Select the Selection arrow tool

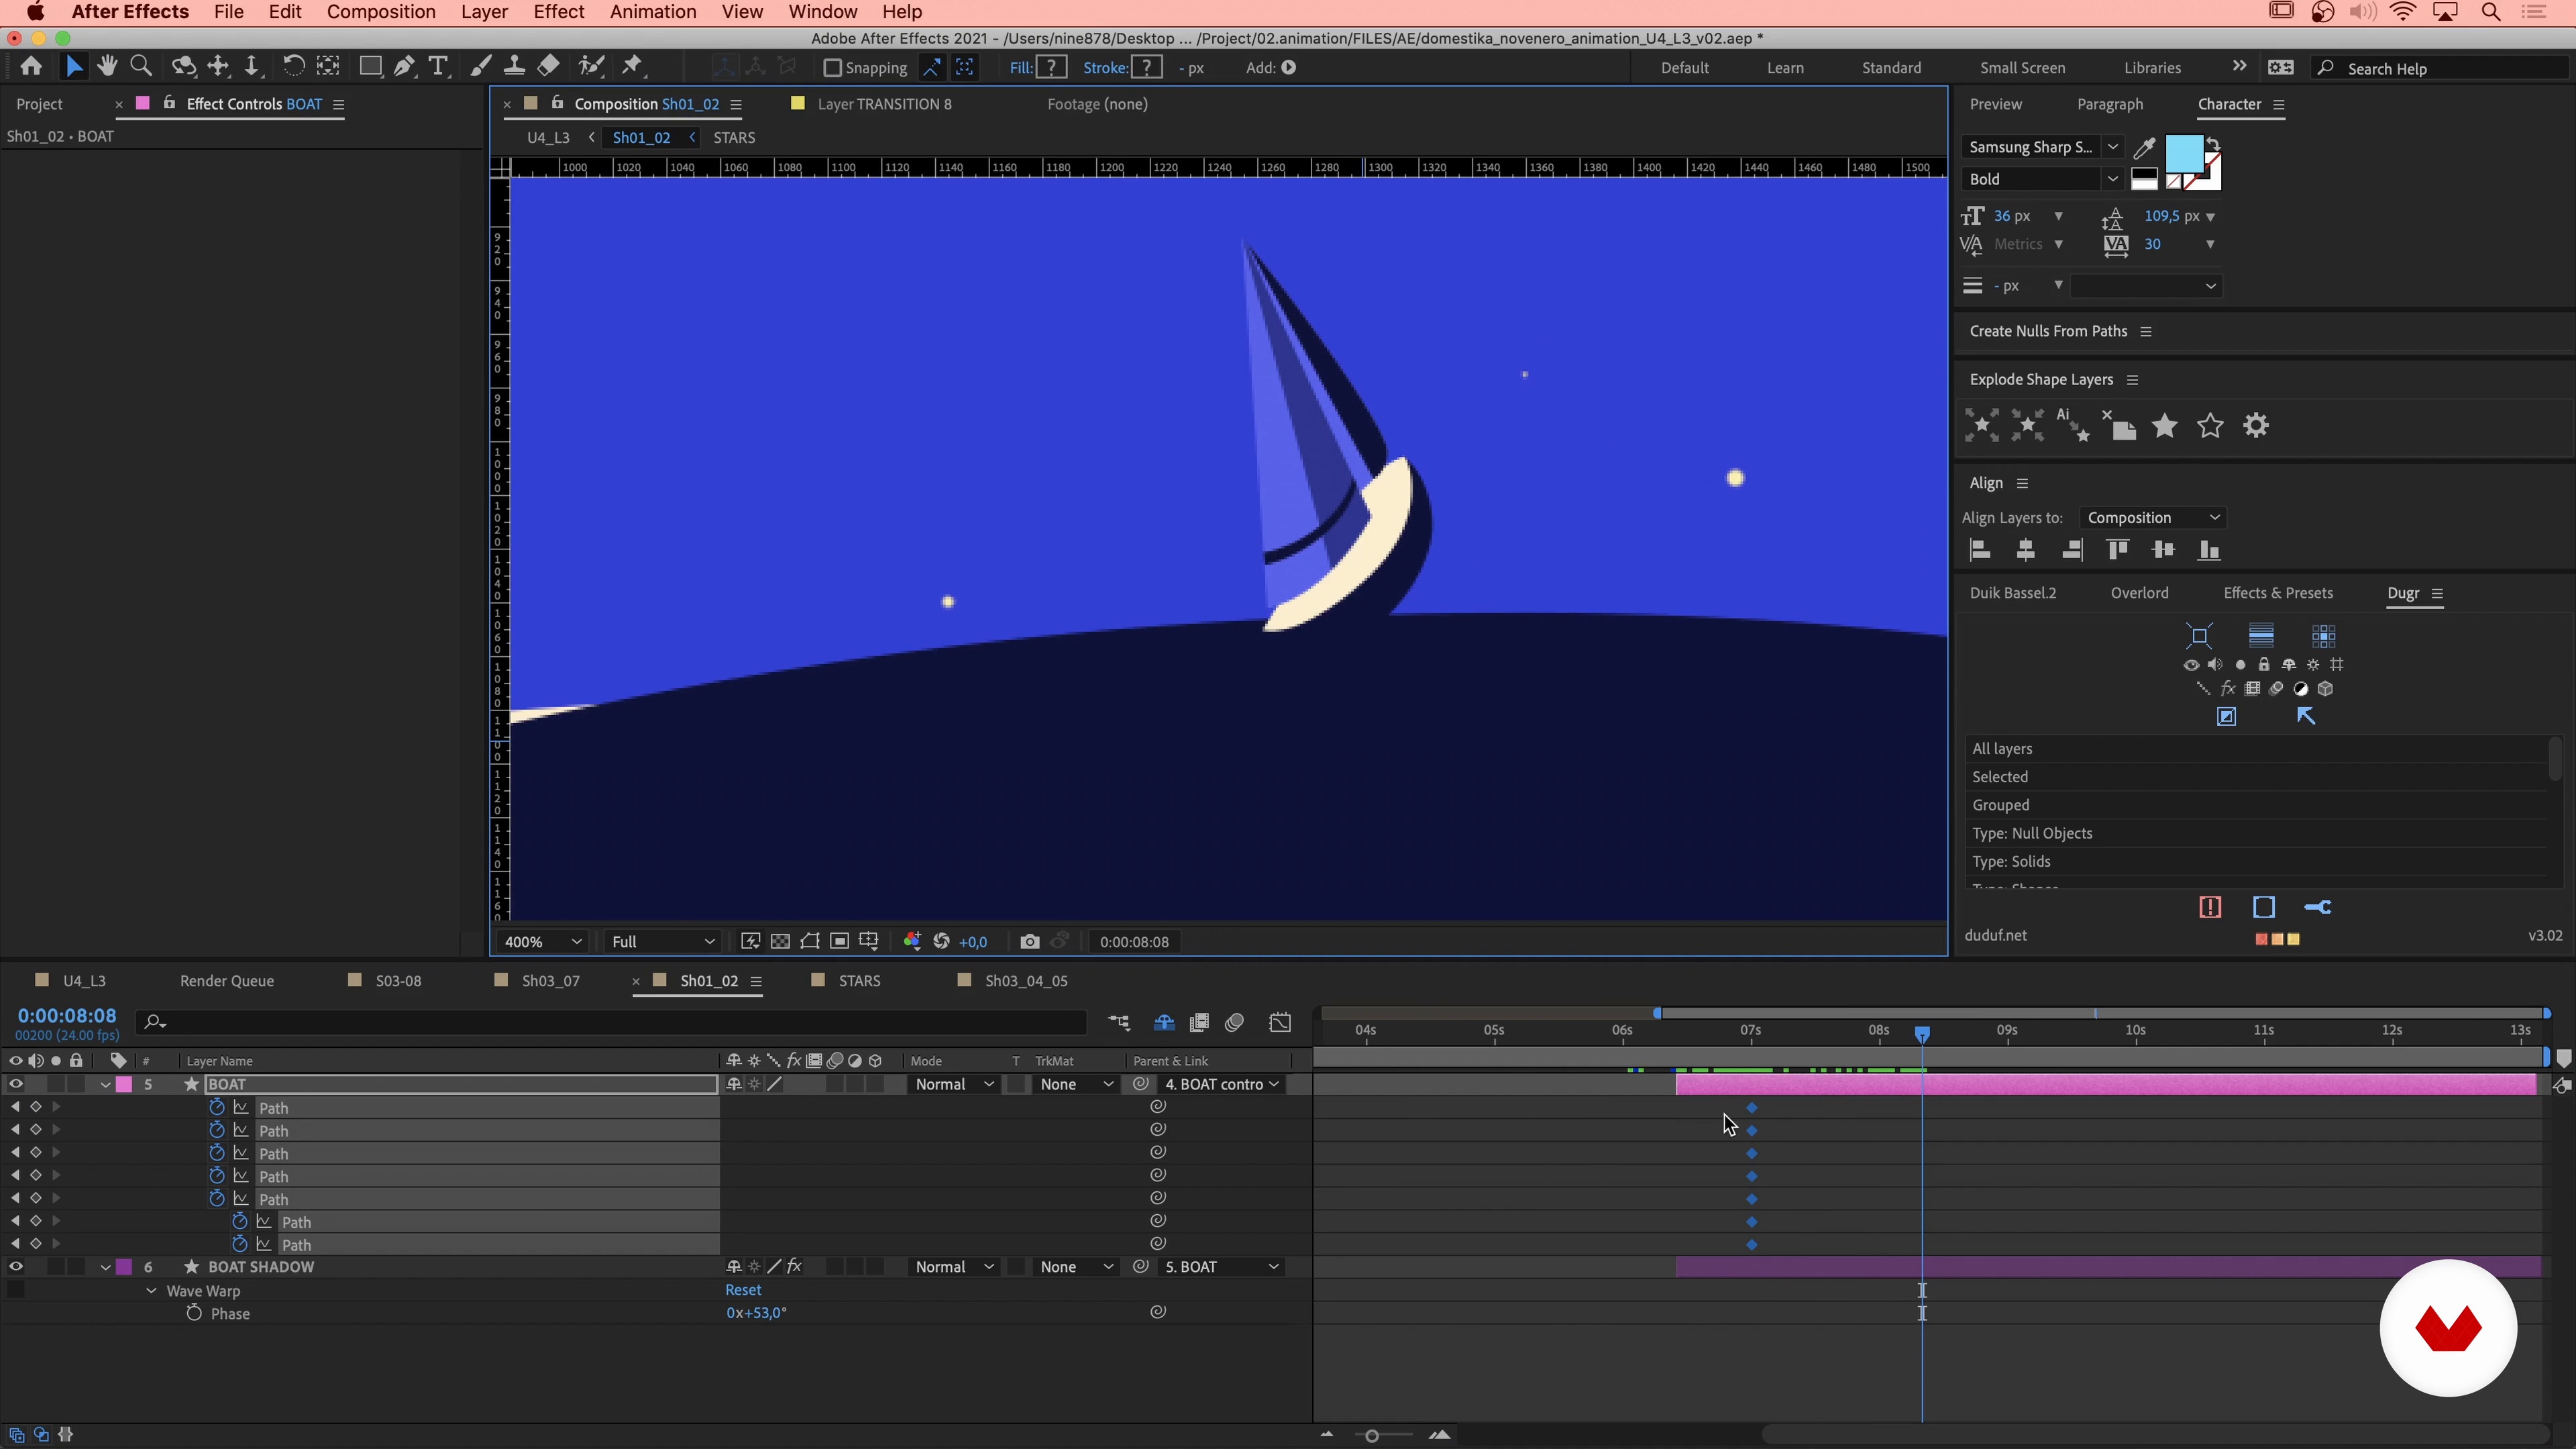(x=74, y=67)
